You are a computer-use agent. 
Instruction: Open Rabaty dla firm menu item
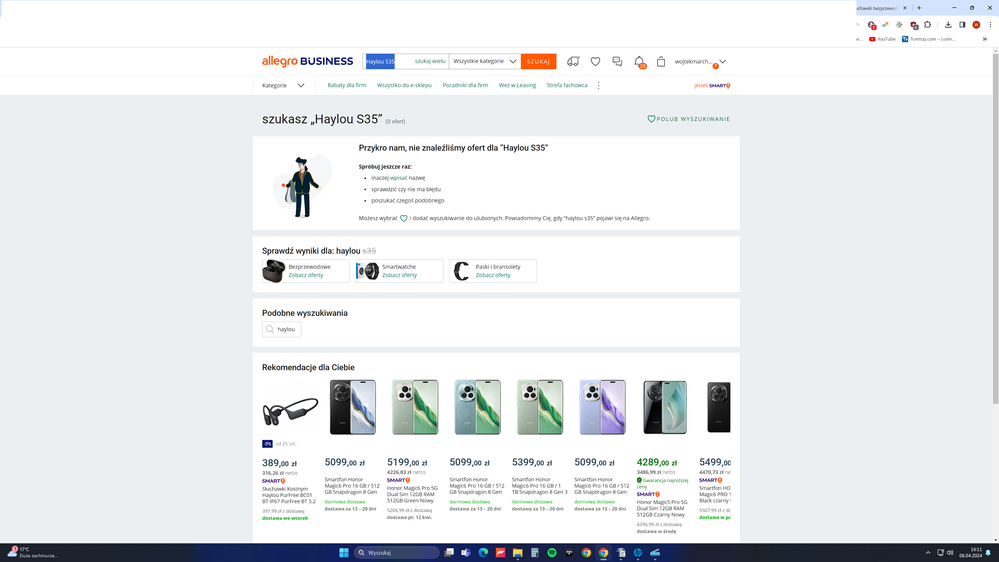(347, 85)
